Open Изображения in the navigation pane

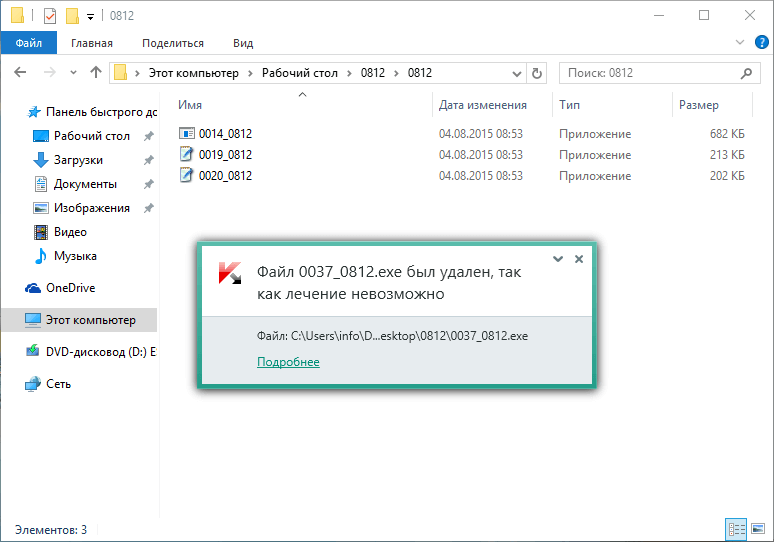click(81, 208)
